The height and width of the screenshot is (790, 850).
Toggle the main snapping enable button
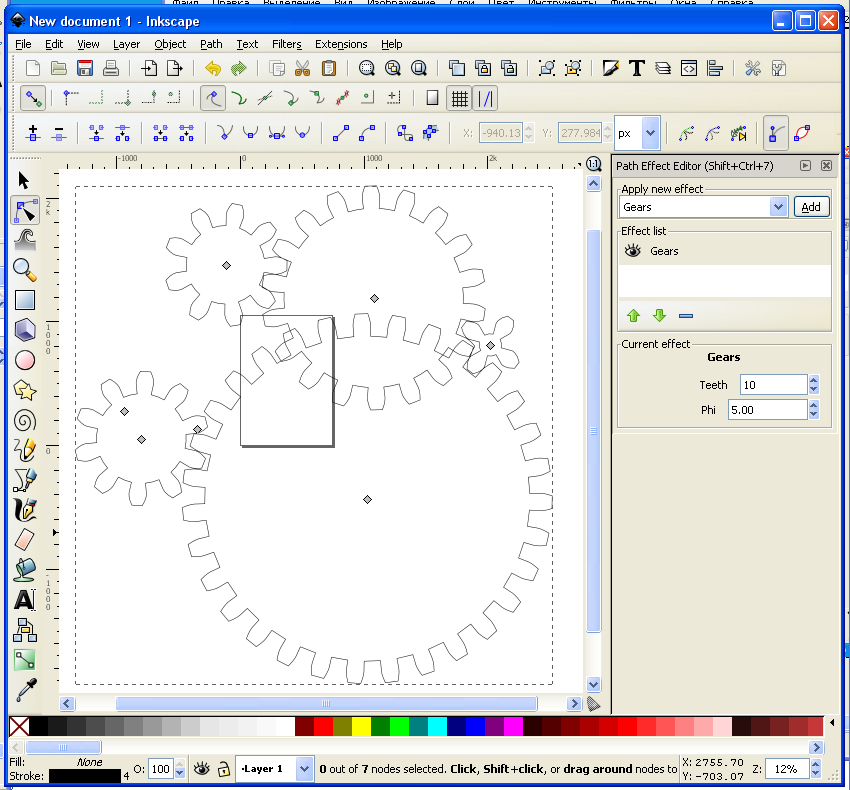tap(33, 99)
